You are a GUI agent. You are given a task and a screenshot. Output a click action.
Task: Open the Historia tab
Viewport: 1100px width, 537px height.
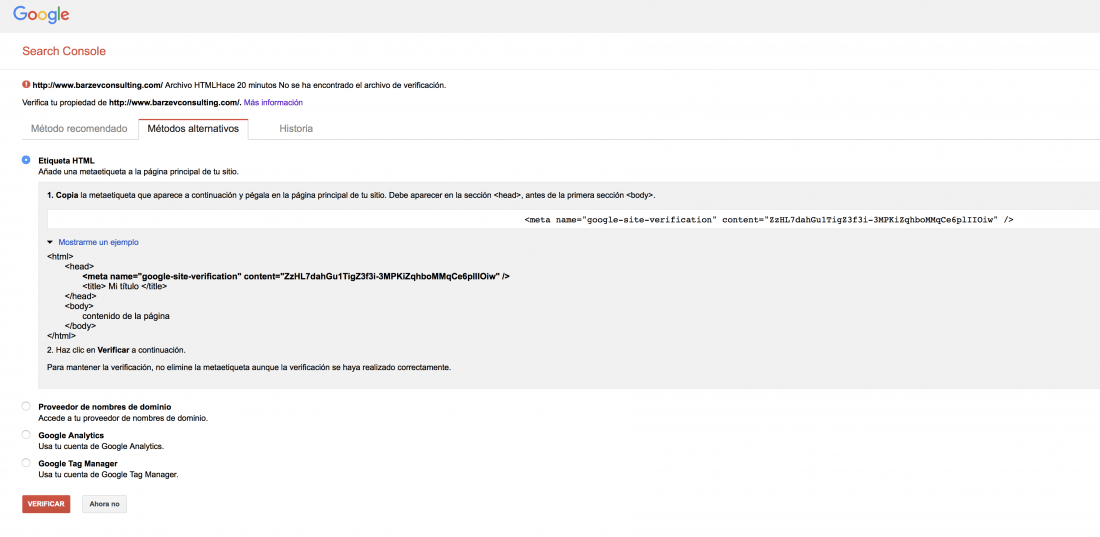coord(296,129)
